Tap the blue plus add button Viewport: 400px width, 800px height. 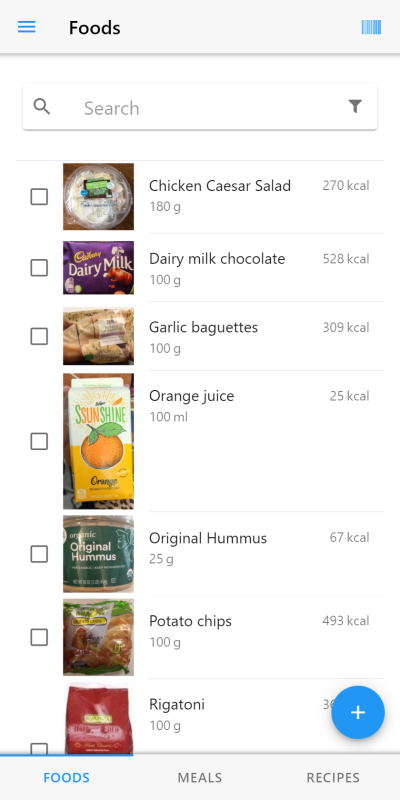tap(358, 712)
